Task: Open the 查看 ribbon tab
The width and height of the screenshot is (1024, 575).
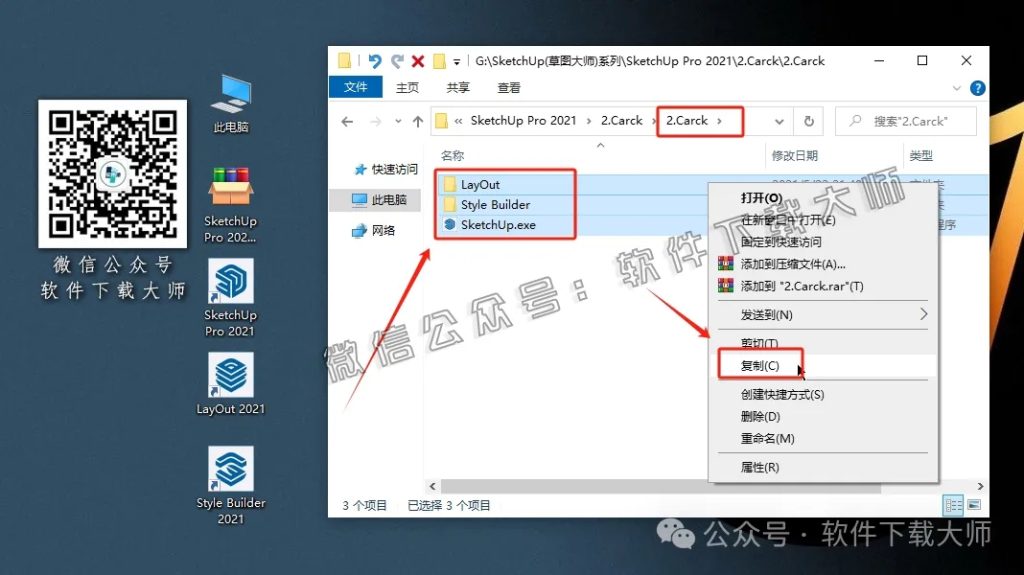Action: [509, 88]
